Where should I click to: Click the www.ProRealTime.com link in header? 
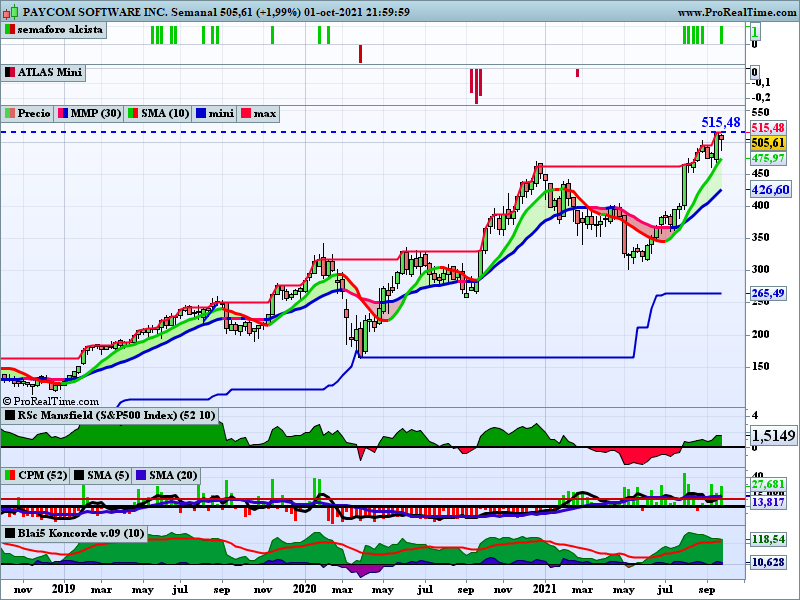pos(736,12)
